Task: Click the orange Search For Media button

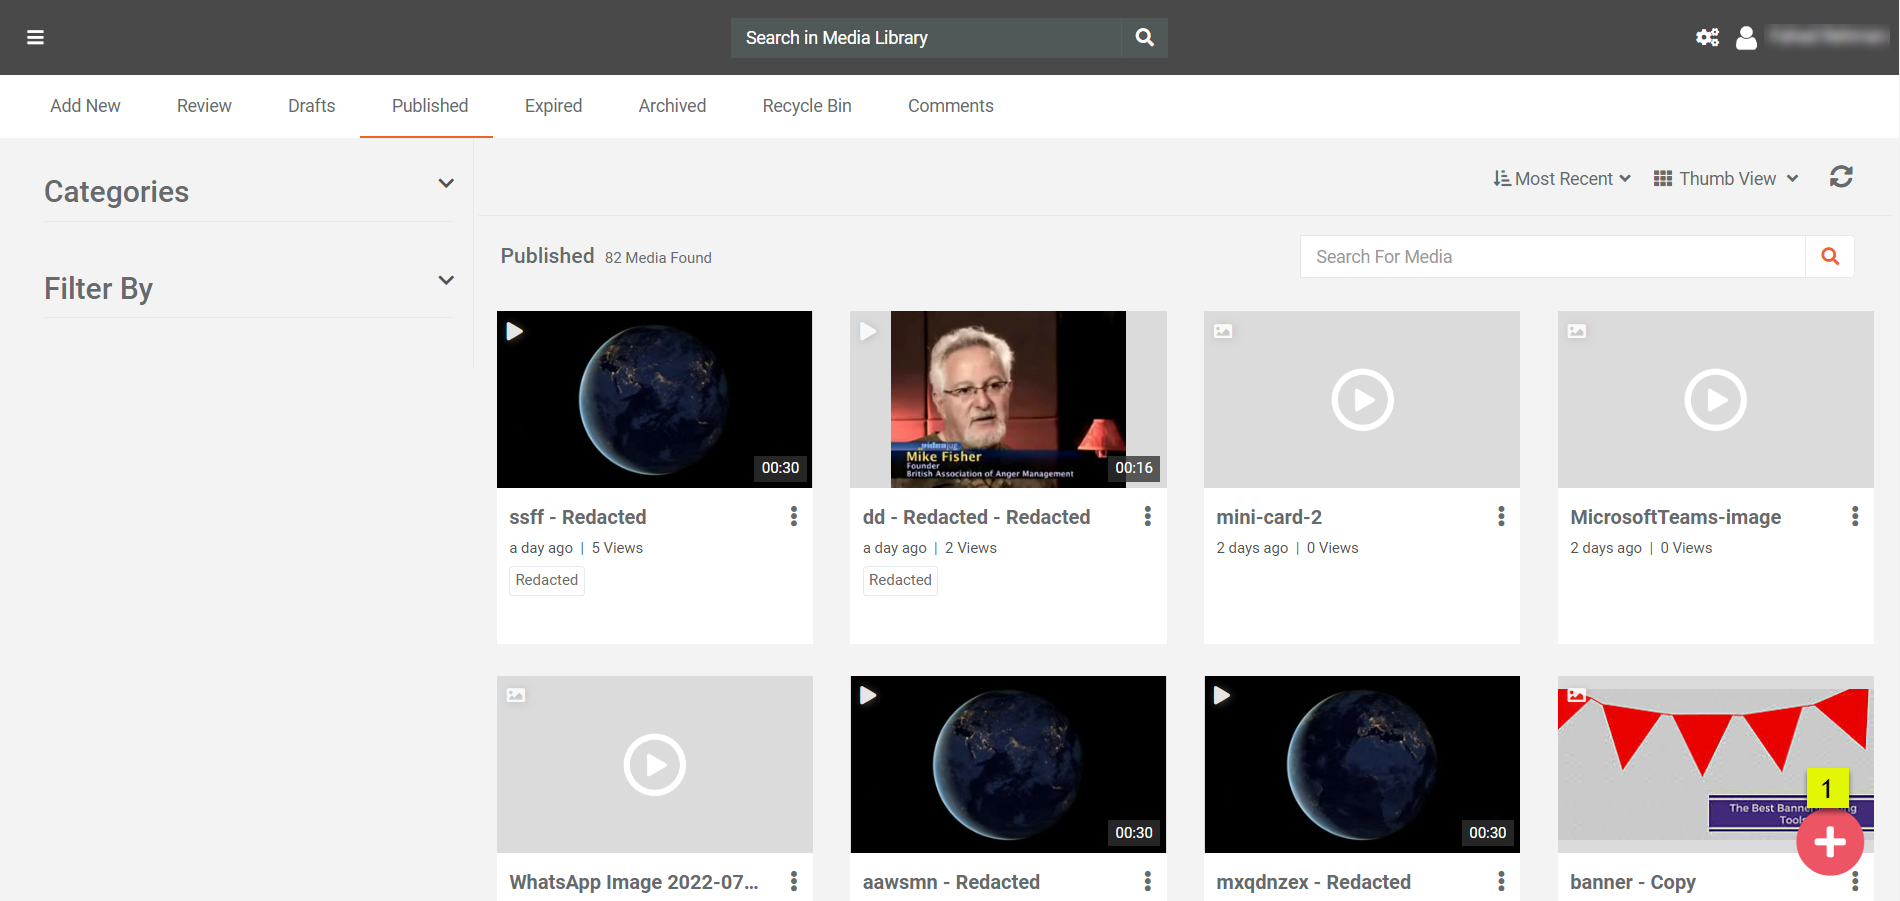Action: coord(1829,257)
